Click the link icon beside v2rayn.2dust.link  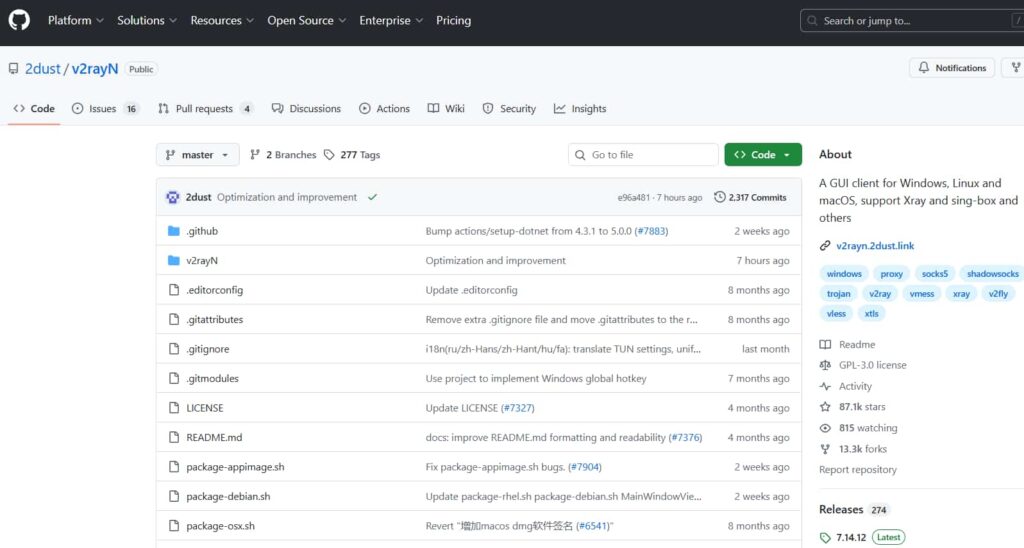(x=825, y=246)
